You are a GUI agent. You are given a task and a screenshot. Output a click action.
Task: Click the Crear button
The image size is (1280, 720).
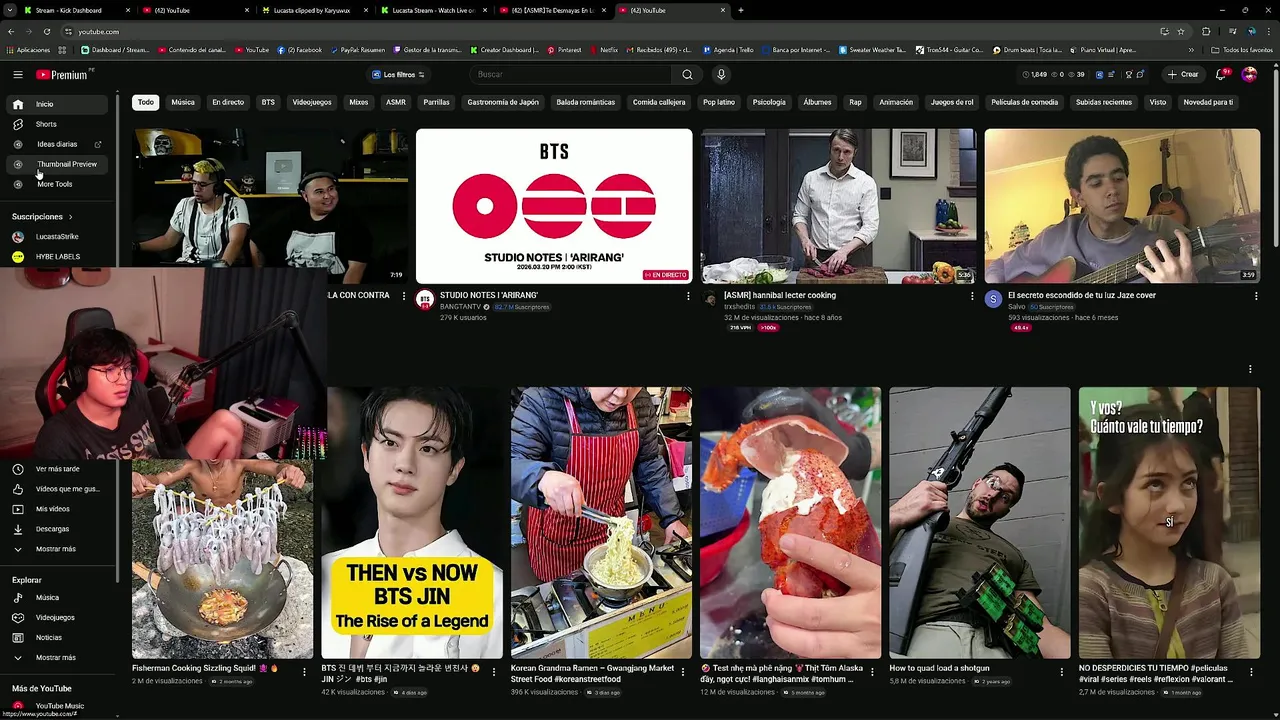click(1182, 75)
